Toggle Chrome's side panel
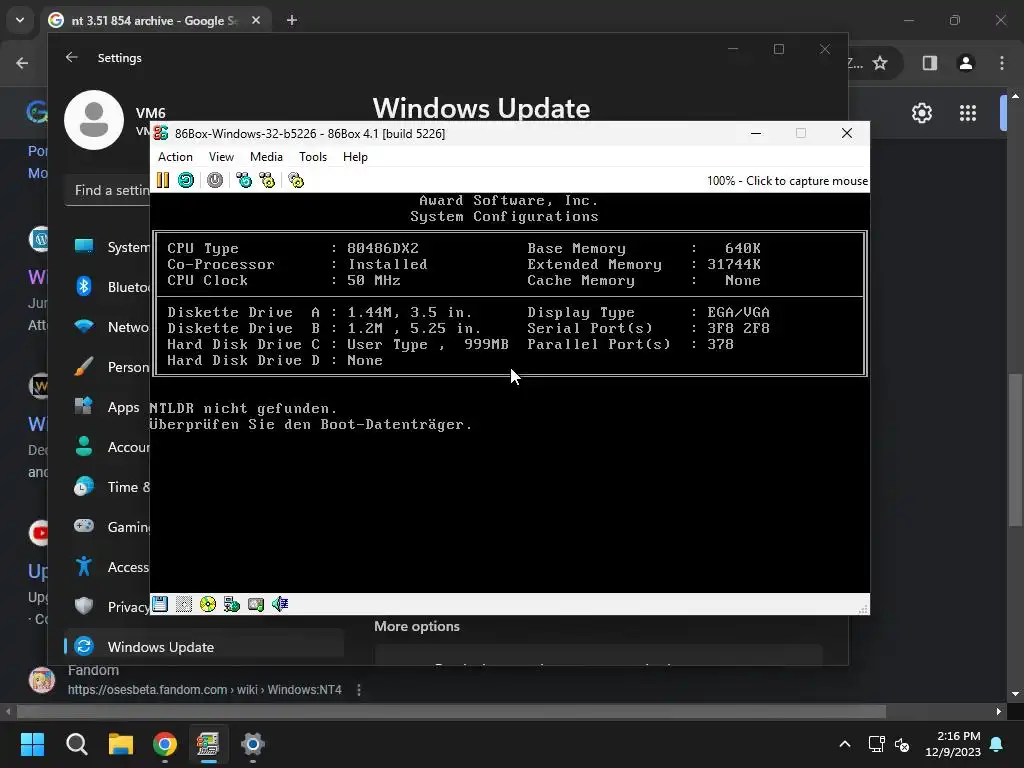1024x768 pixels. point(929,63)
